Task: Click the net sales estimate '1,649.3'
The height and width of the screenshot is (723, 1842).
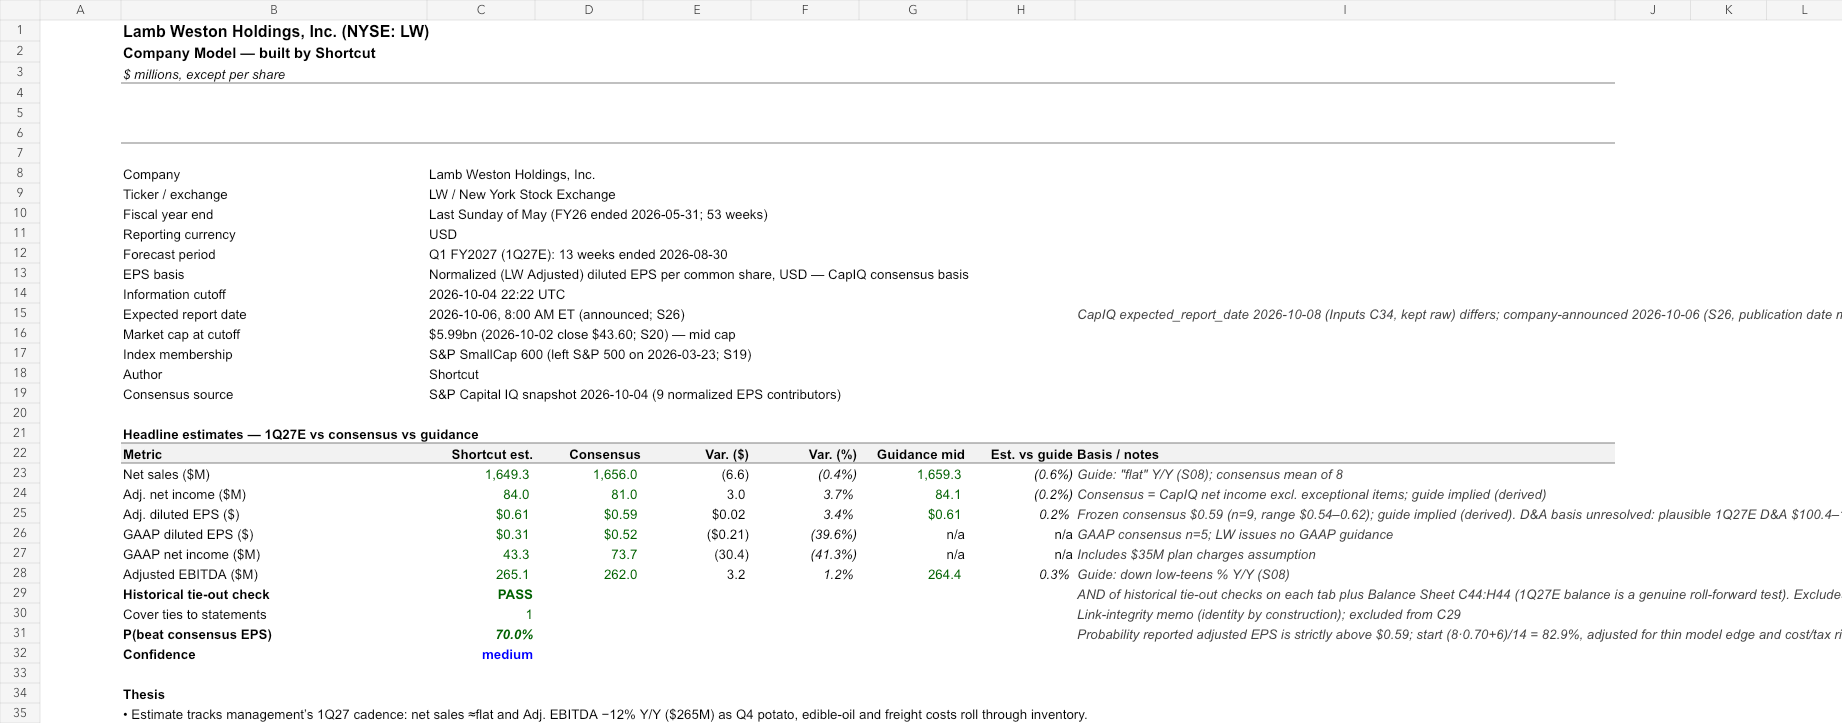Action: click(x=507, y=475)
